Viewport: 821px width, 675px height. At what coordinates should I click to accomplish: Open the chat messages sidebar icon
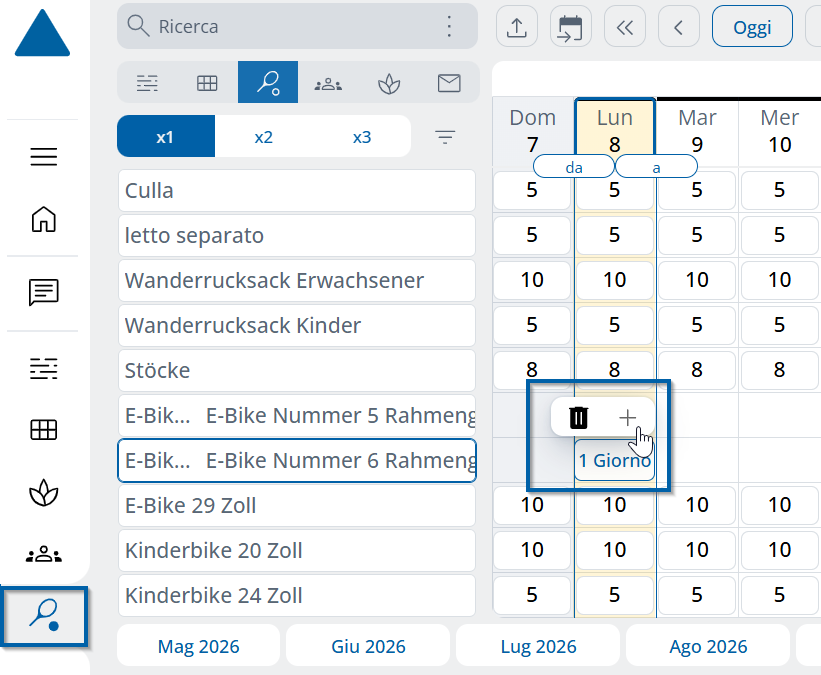tap(43, 292)
